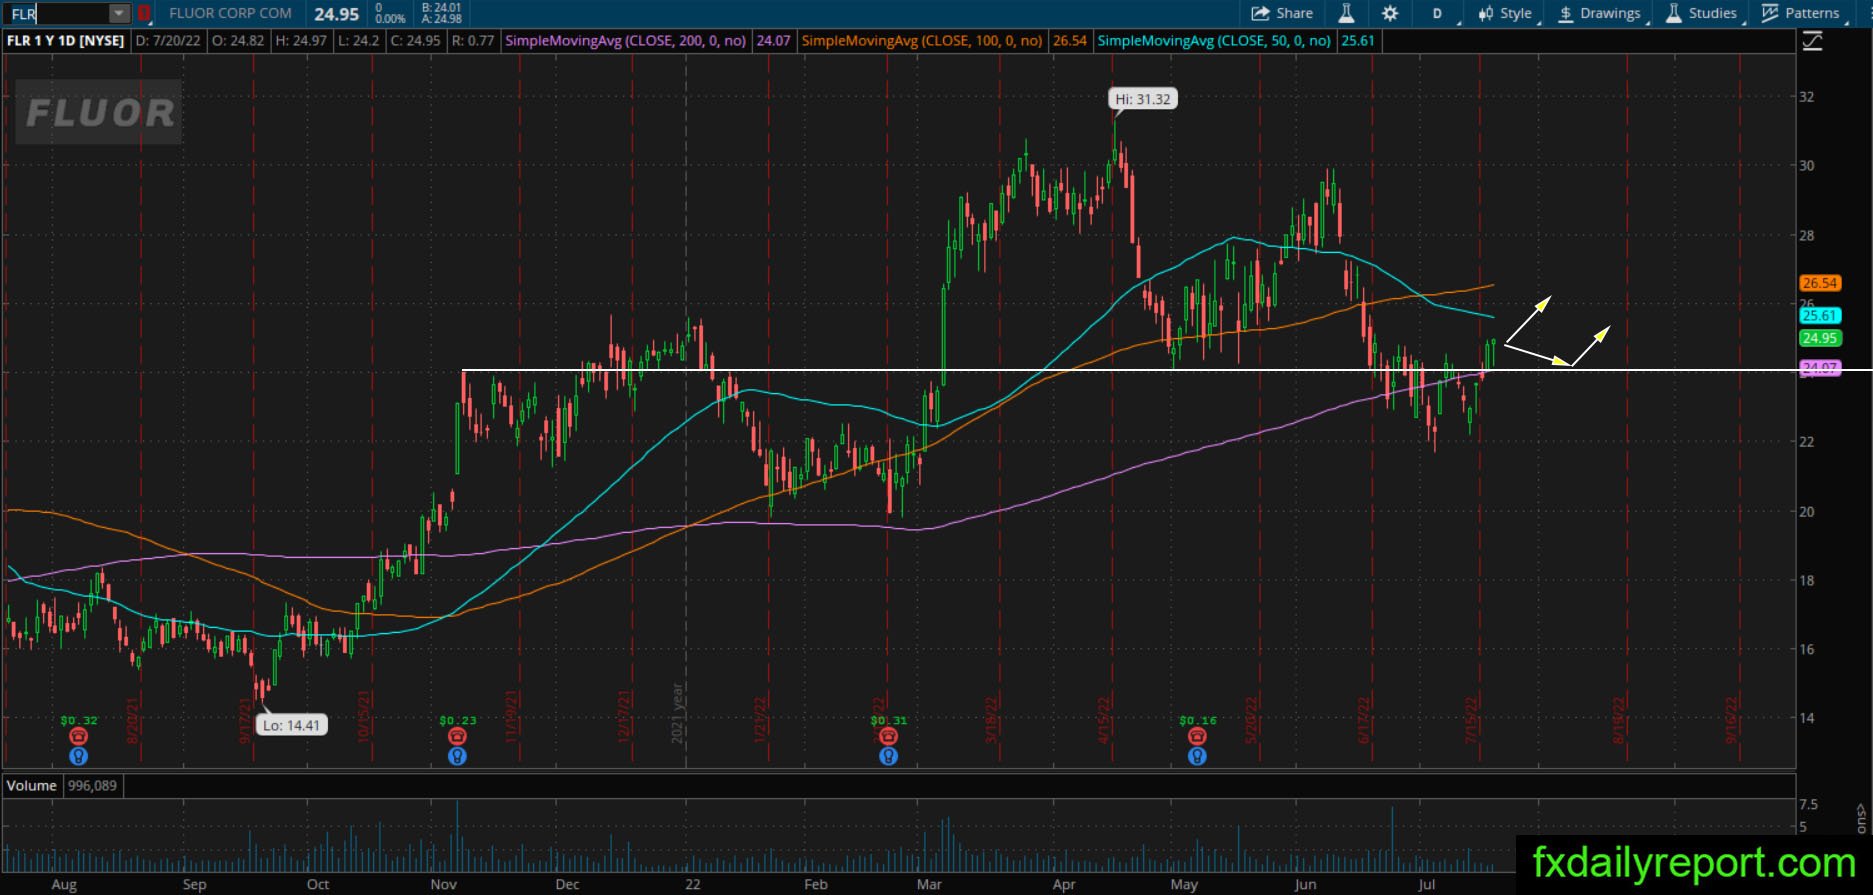Image resolution: width=1873 pixels, height=895 pixels.
Task: Click the February earnings phone icon
Action: coord(888,737)
